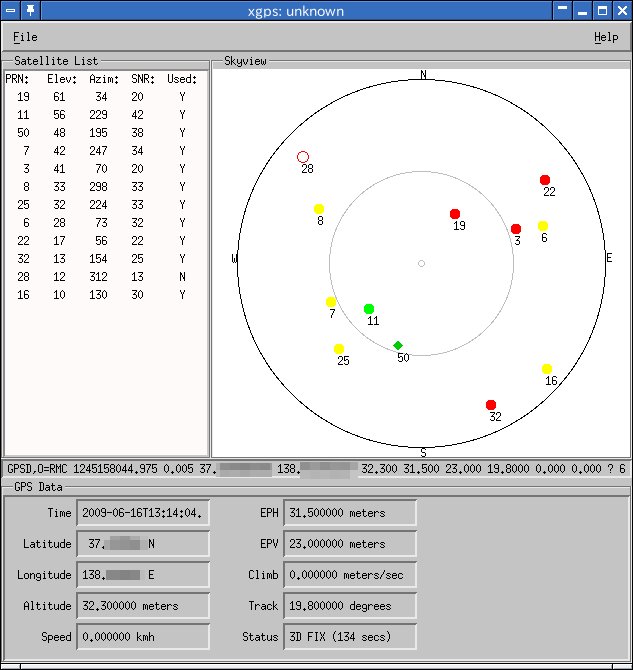Click the green diamond satellite 50 marker
Screen dimensions: 633x670
(x=398, y=345)
